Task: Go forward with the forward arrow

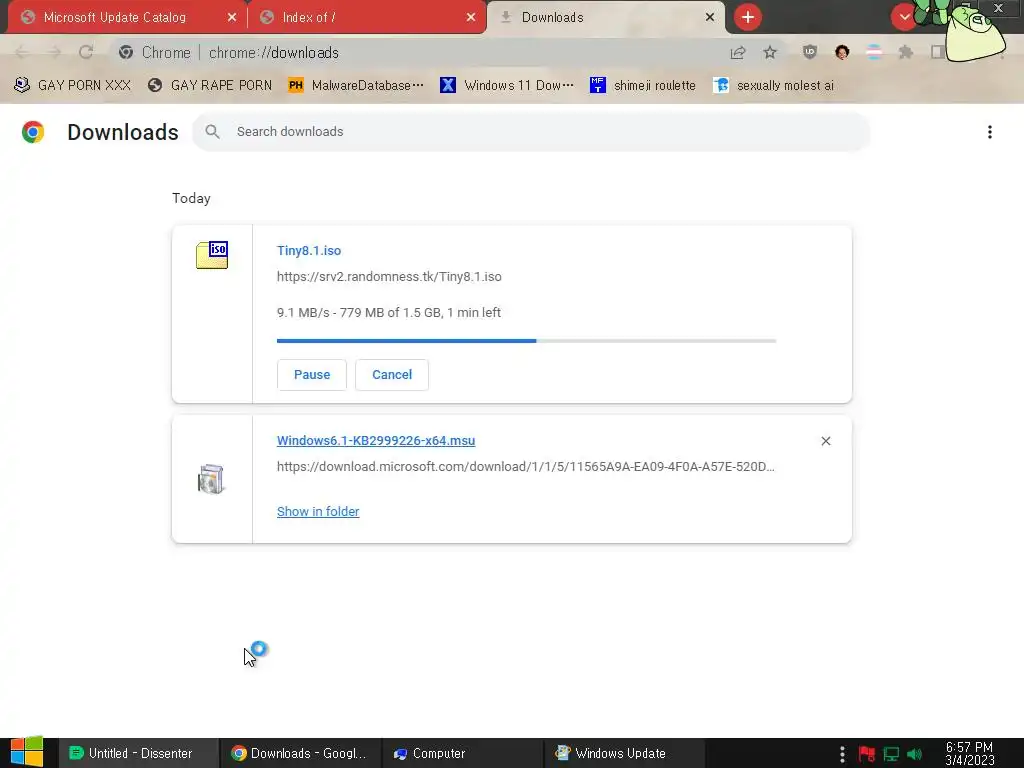Action: click(54, 53)
